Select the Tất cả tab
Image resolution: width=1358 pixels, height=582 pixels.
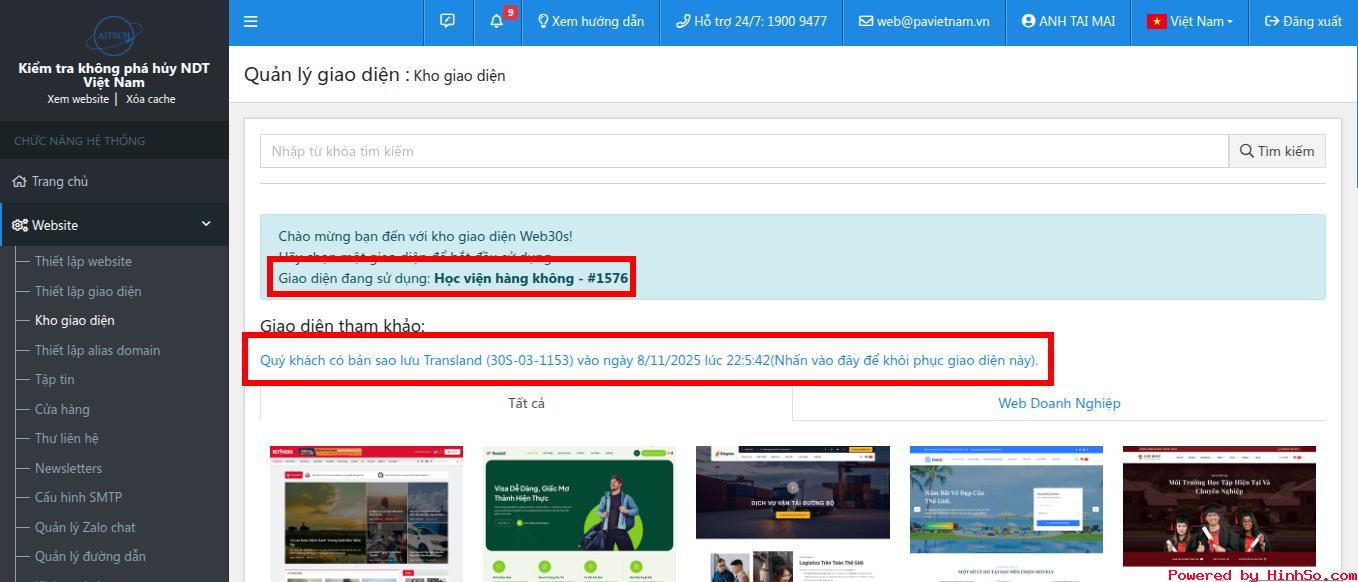pos(526,403)
